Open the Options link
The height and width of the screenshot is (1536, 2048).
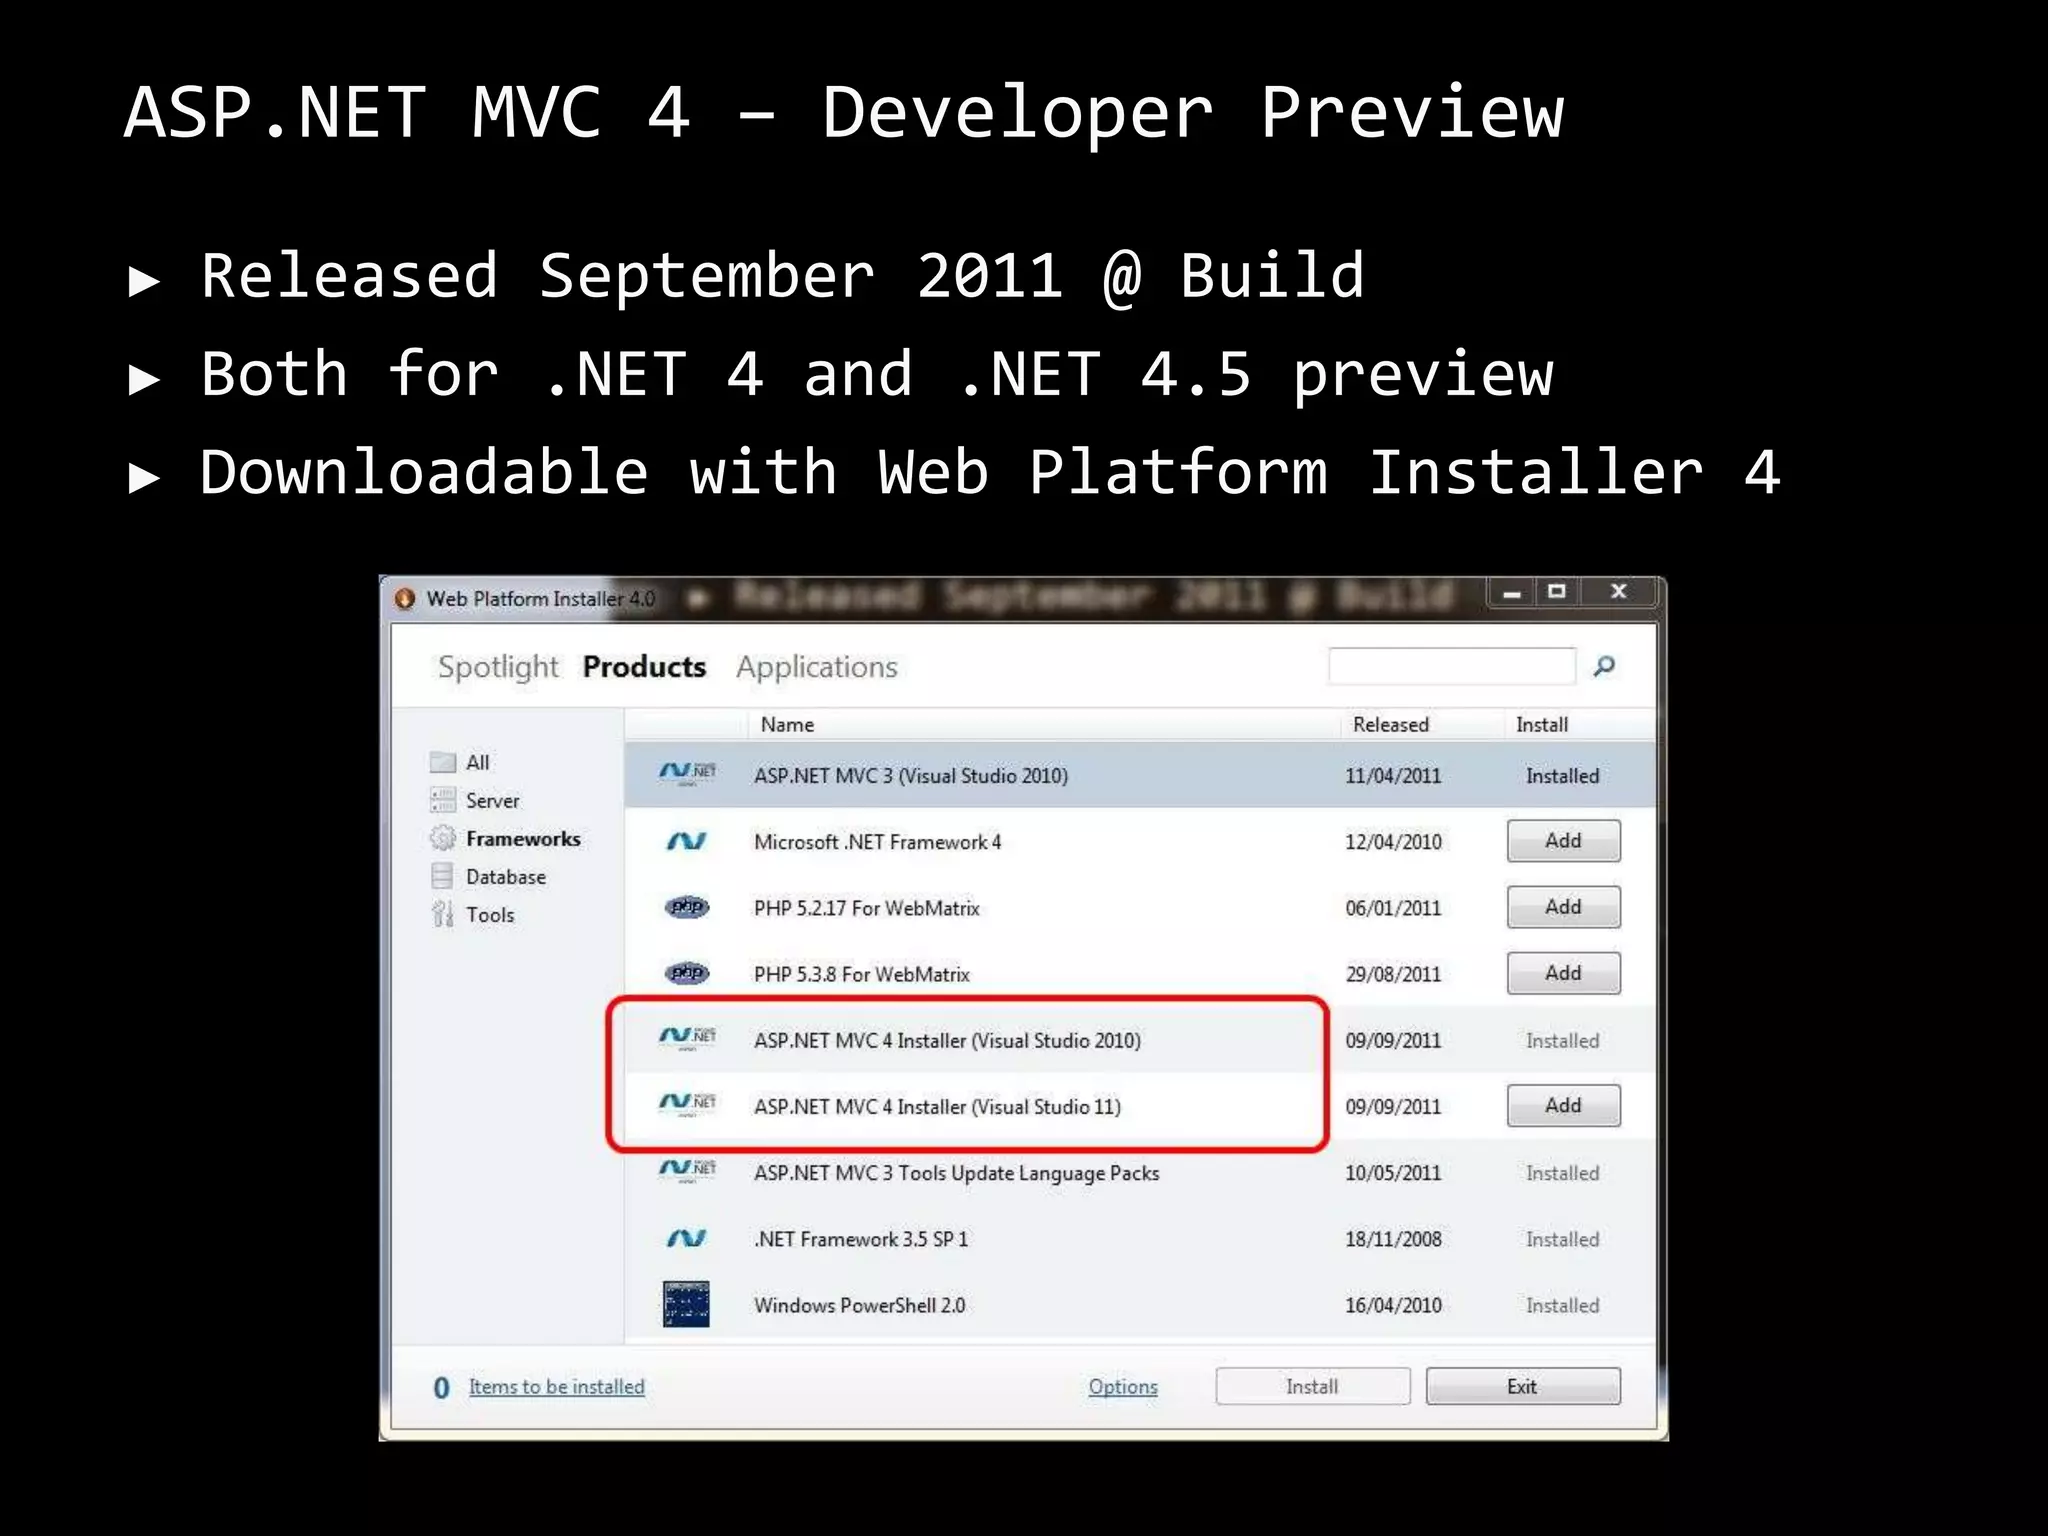coord(1123,1387)
